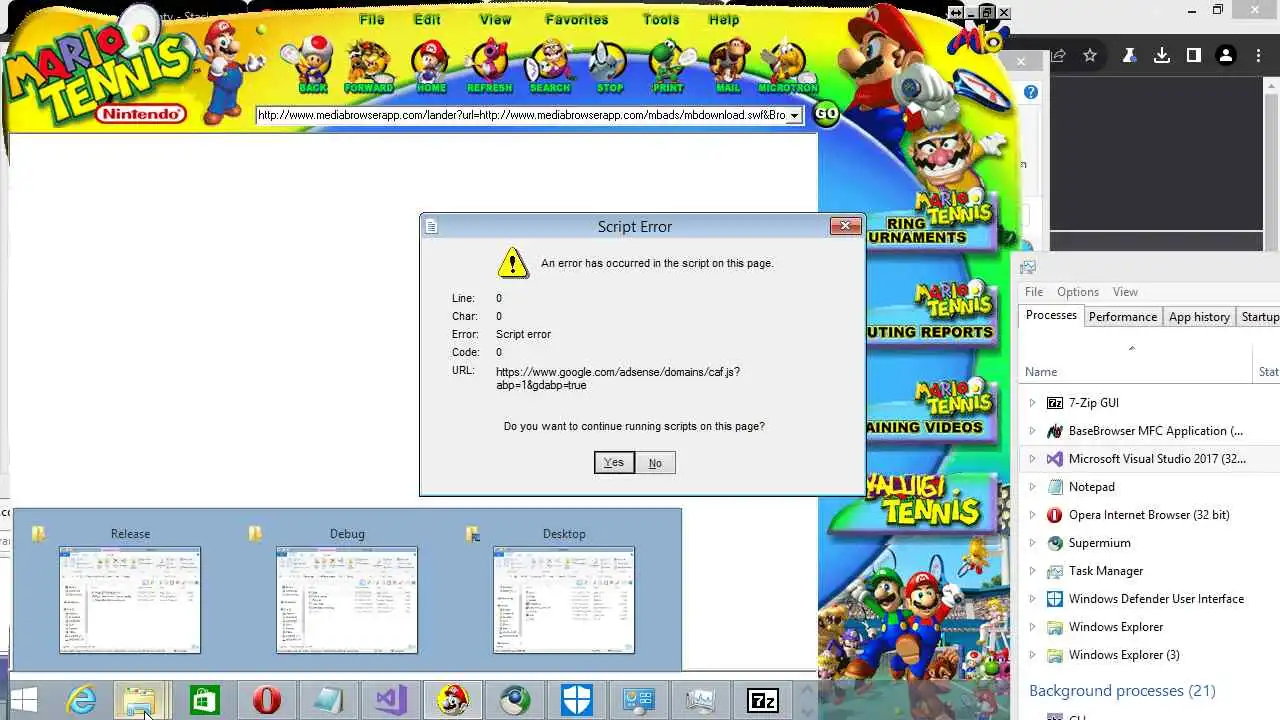Image resolution: width=1280 pixels, height=720 pixels.
Task: Expand the BaseBrowser MFC Application process
Action: point(1032,431)
